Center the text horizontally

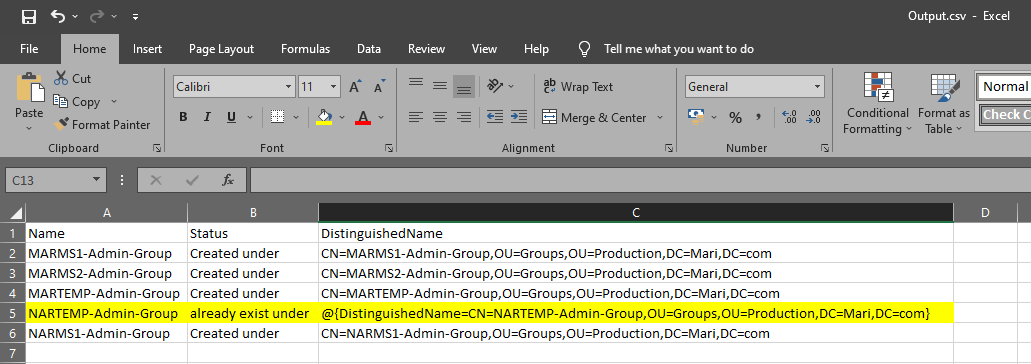(440, 118)
